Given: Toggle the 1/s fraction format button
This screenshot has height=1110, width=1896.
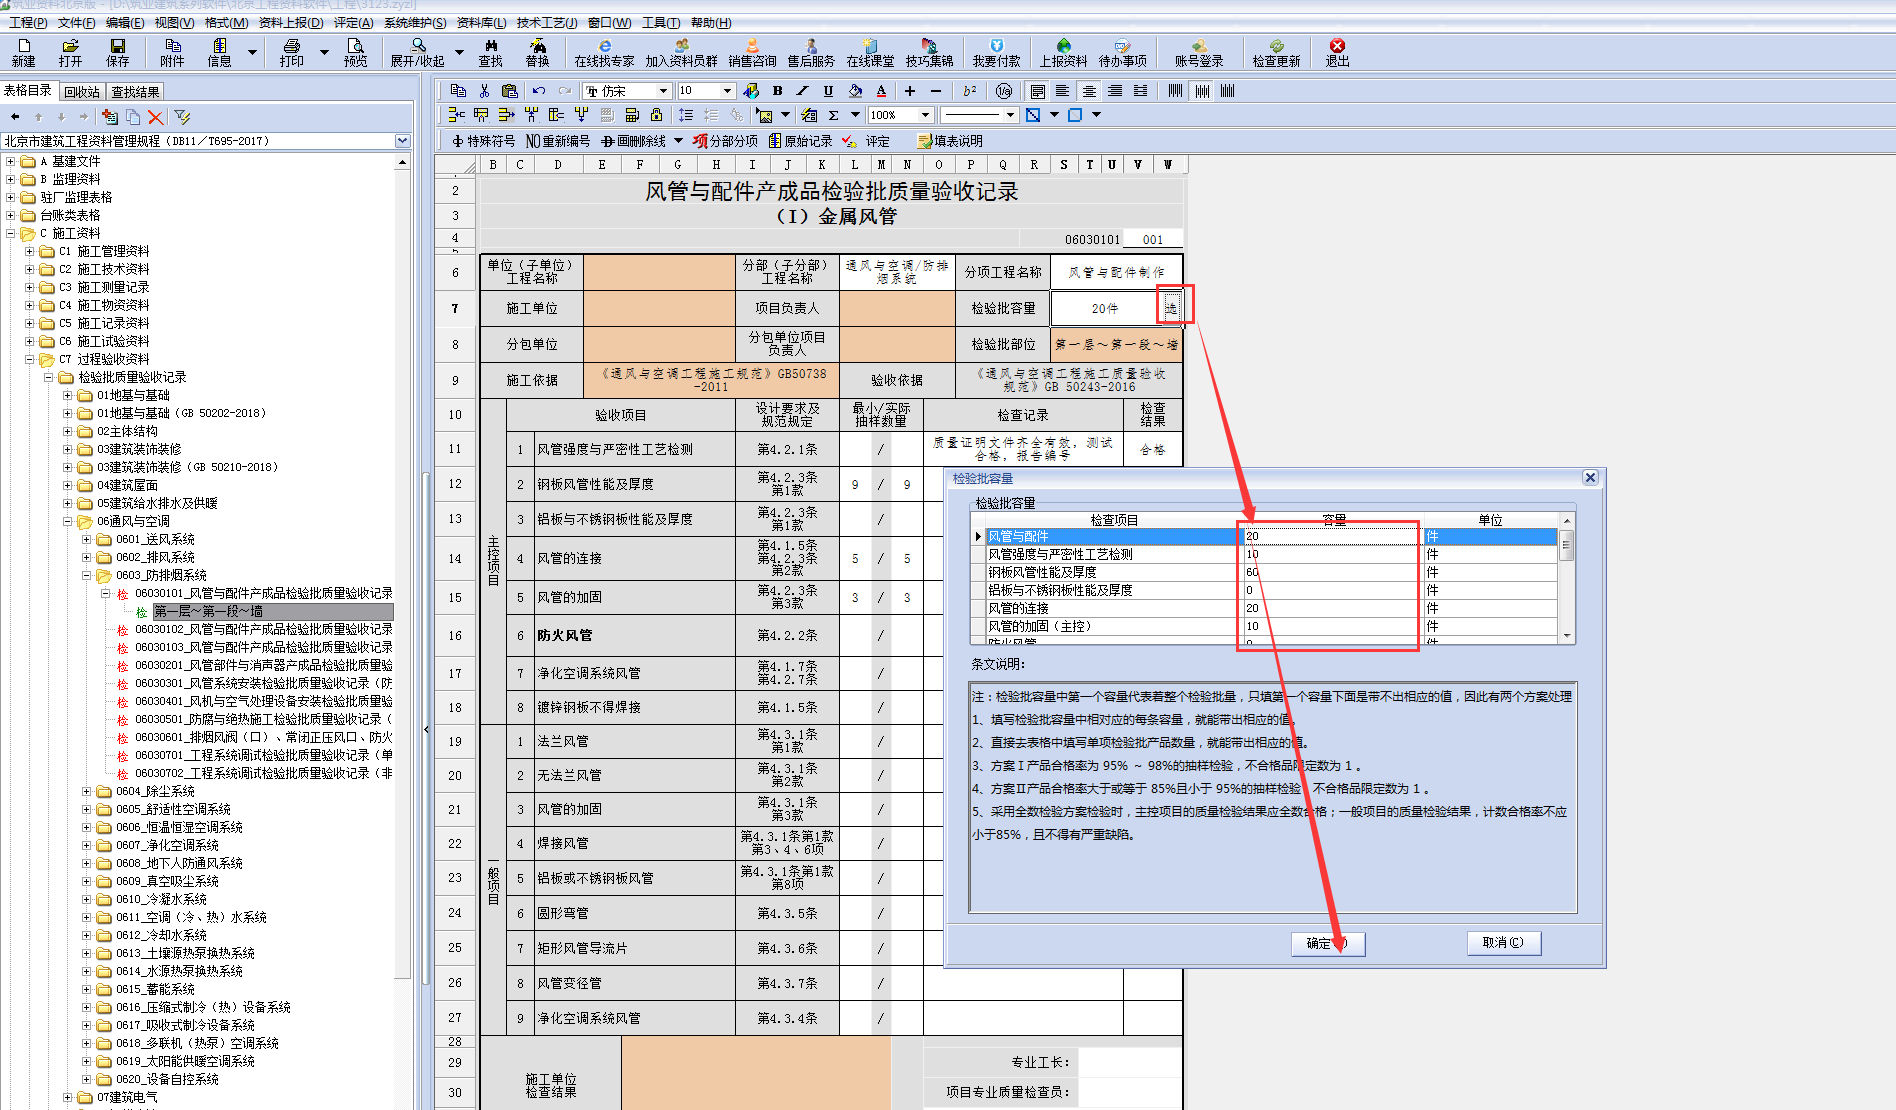Looking at the screenshot, I should [x=1004, y=91].
